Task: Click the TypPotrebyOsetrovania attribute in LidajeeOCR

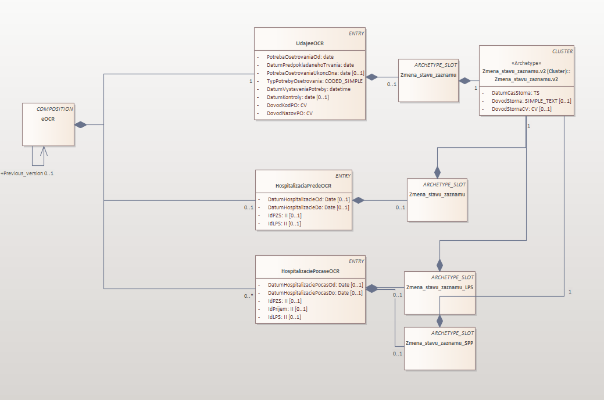Action: coord(307,82)
